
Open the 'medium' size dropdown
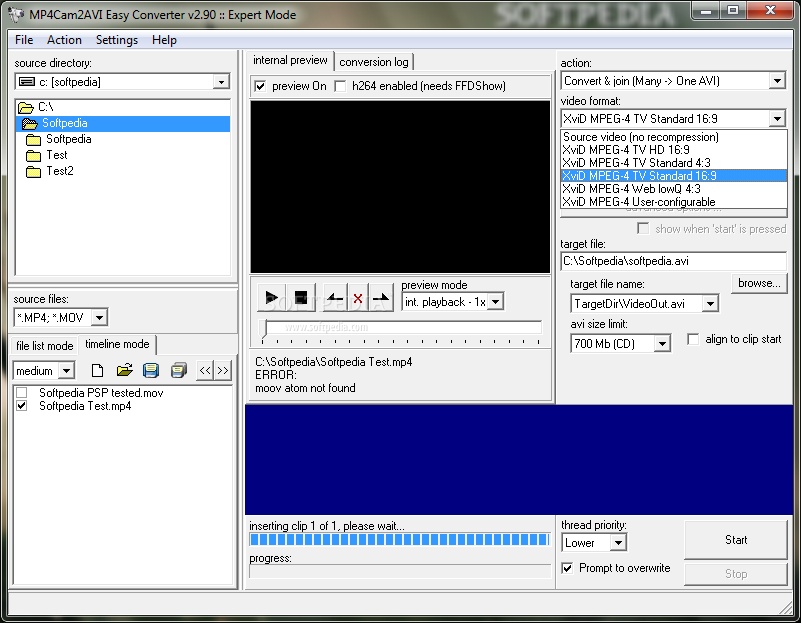coord(66,371)
